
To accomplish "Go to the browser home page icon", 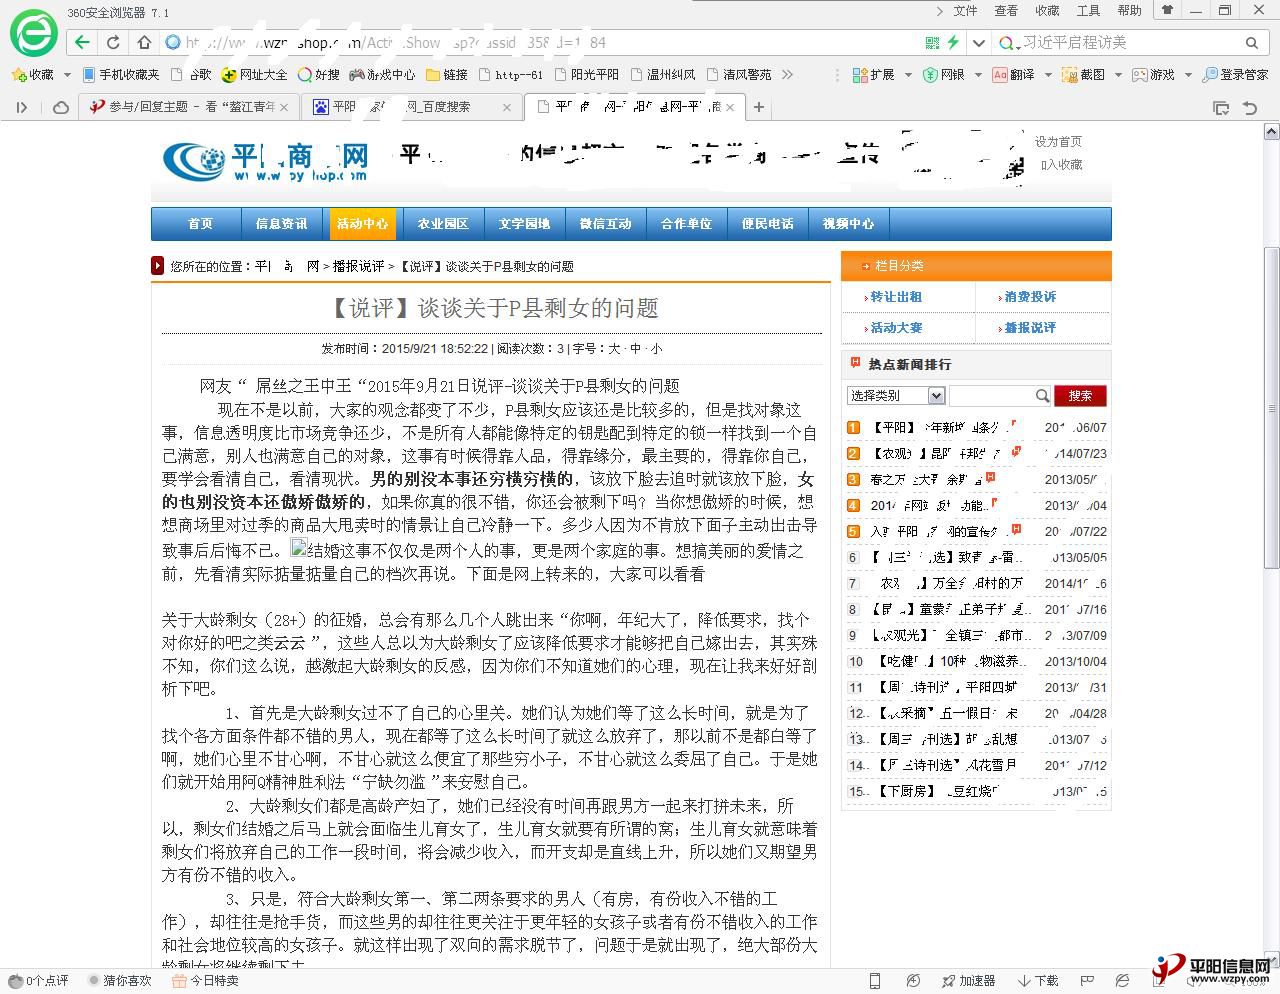I will tap(144, 42).
